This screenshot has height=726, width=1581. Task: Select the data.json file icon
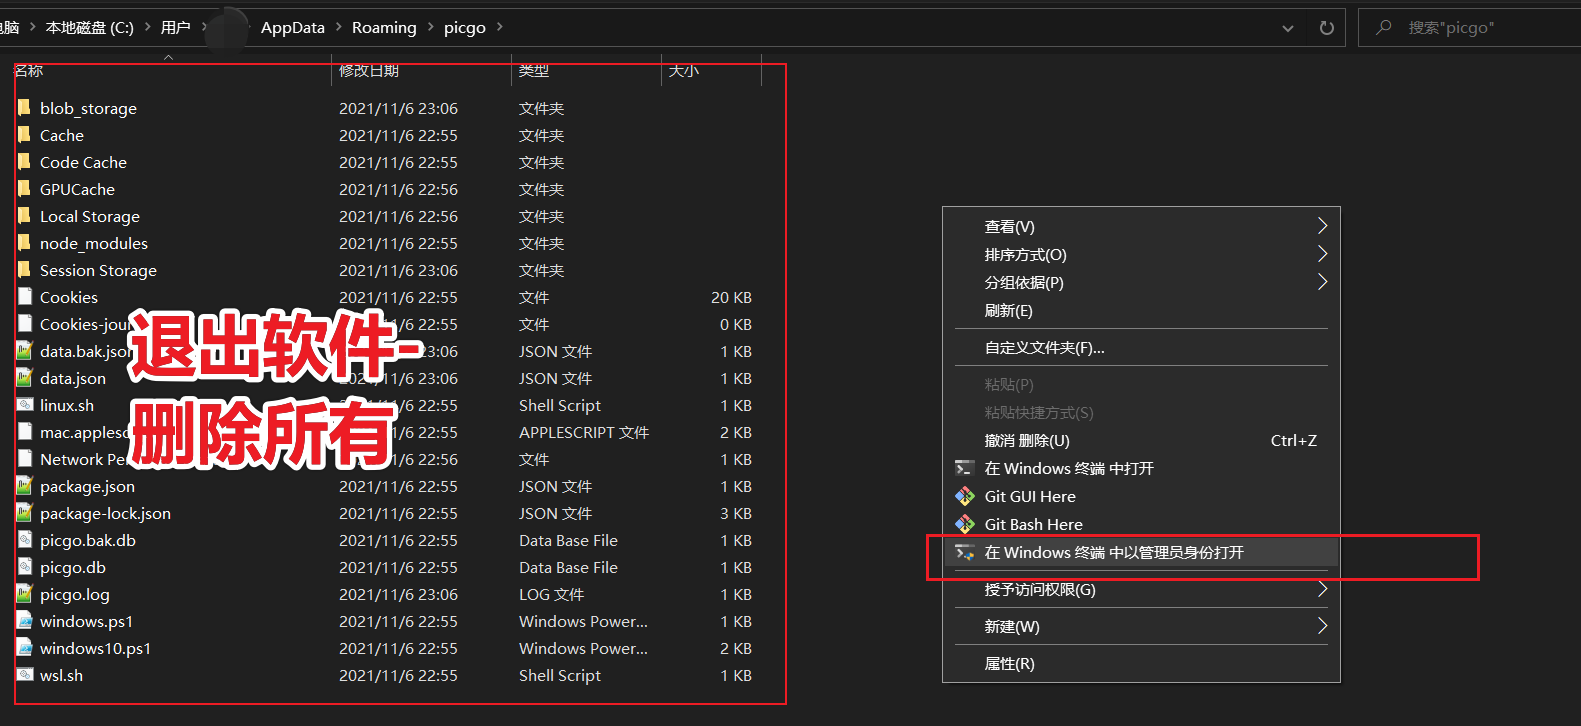[24, 377]
